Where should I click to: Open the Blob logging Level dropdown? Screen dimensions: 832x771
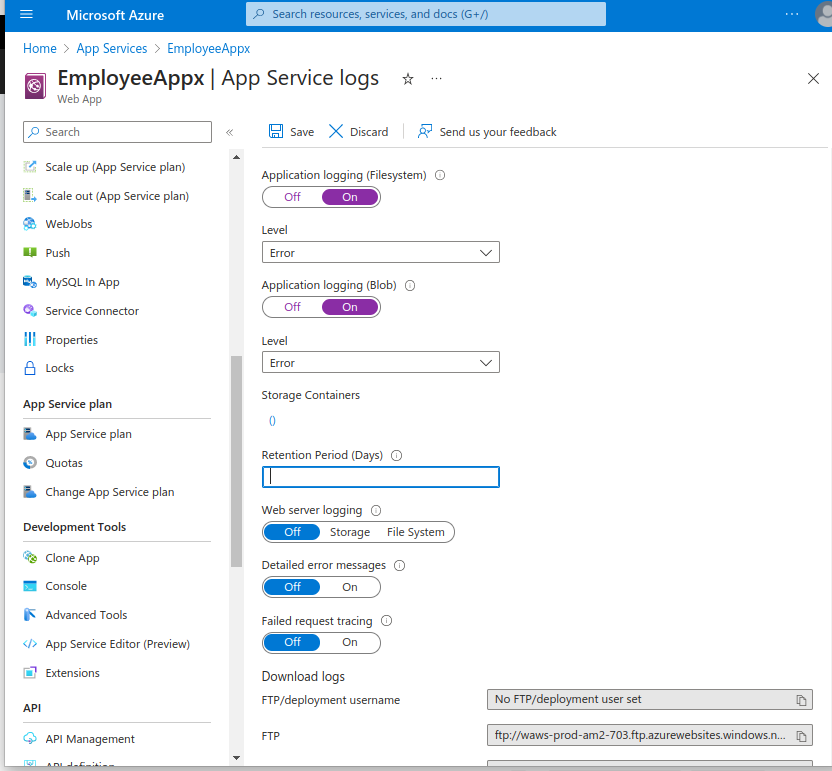click(x=380, y=362)
